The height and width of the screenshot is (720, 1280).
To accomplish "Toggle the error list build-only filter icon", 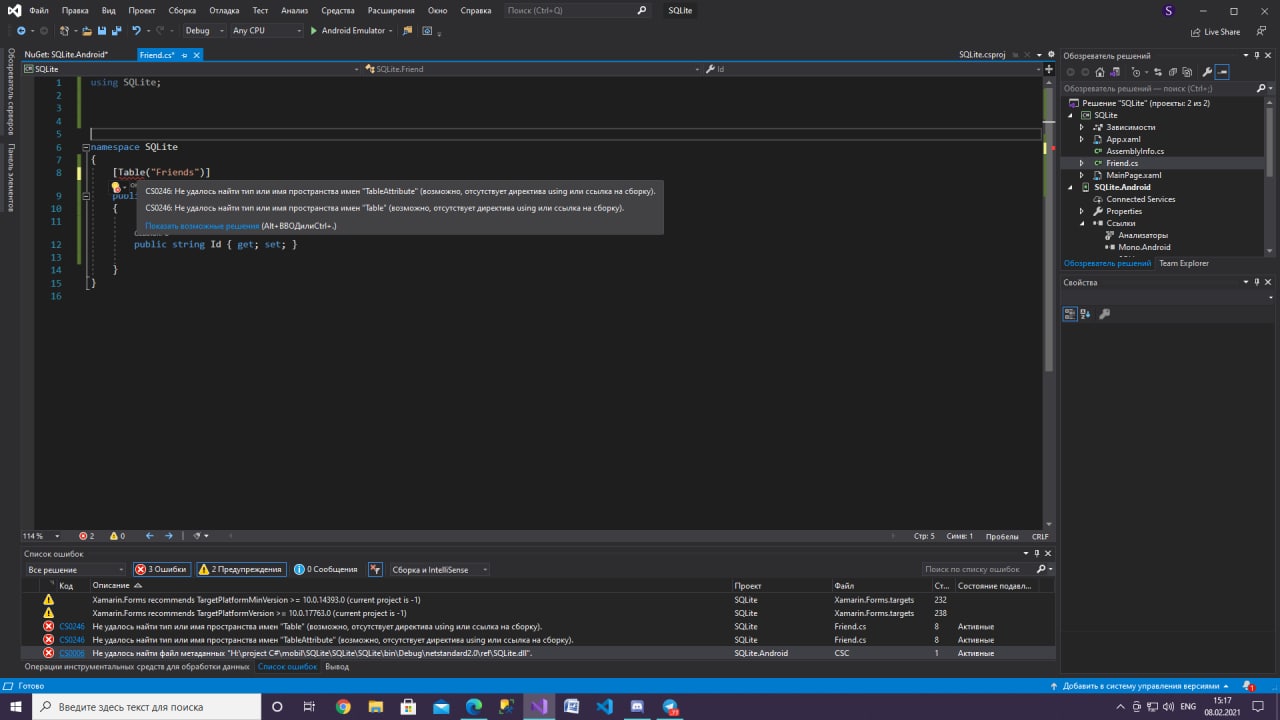I will (x=376, y=569).
